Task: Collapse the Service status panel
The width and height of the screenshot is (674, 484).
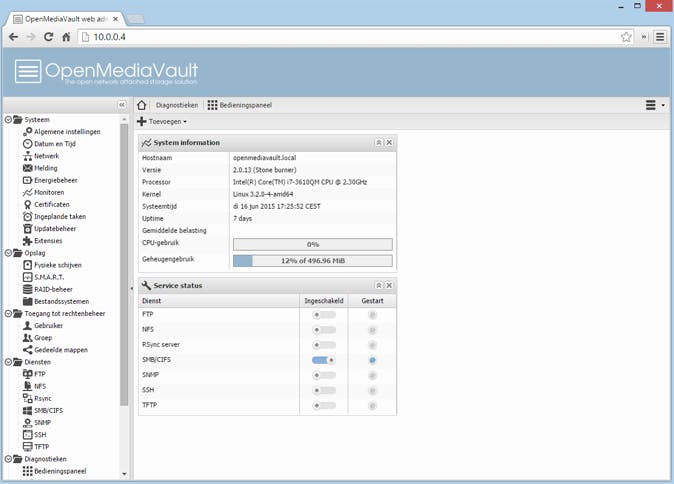Action: point(379,285)
